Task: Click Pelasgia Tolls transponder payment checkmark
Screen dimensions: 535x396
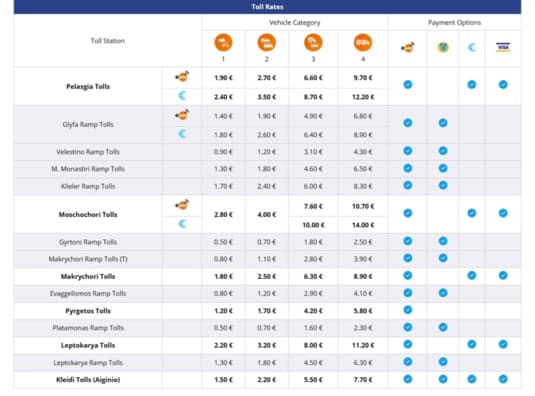Action: click(x=408, y=84)
